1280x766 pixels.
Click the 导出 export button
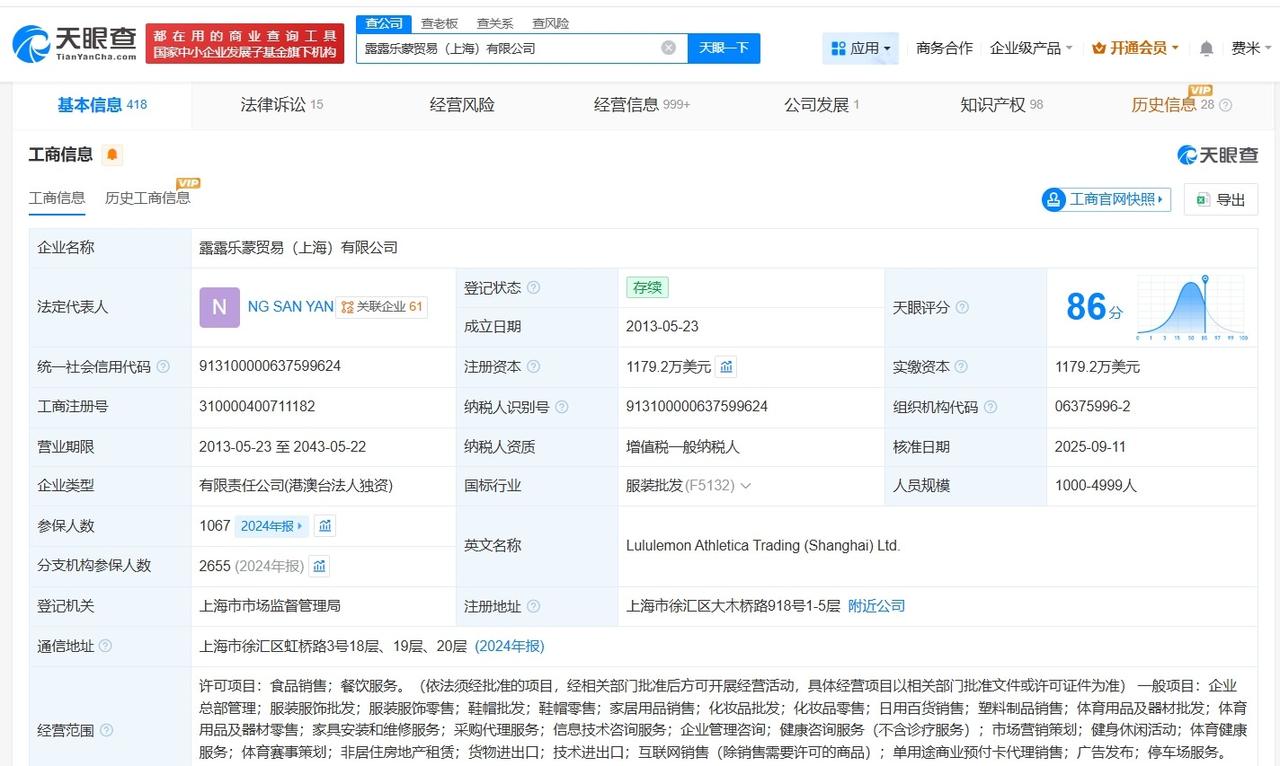click(x=1220, y=199)
